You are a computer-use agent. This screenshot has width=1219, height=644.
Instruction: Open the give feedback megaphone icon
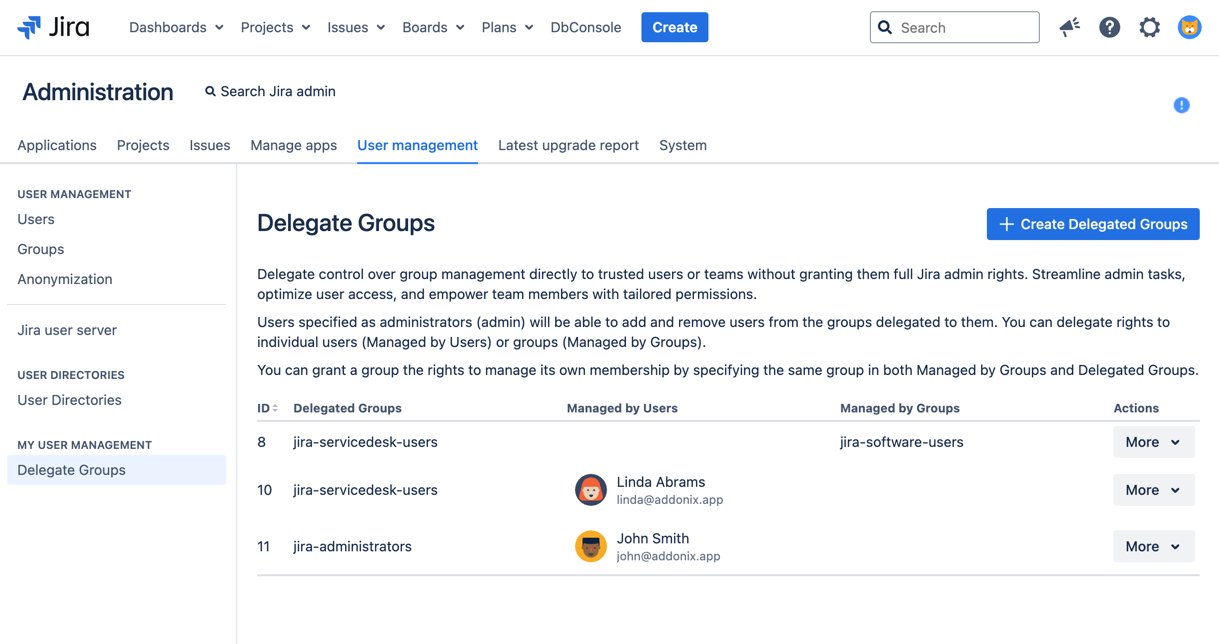[1069, 27]
